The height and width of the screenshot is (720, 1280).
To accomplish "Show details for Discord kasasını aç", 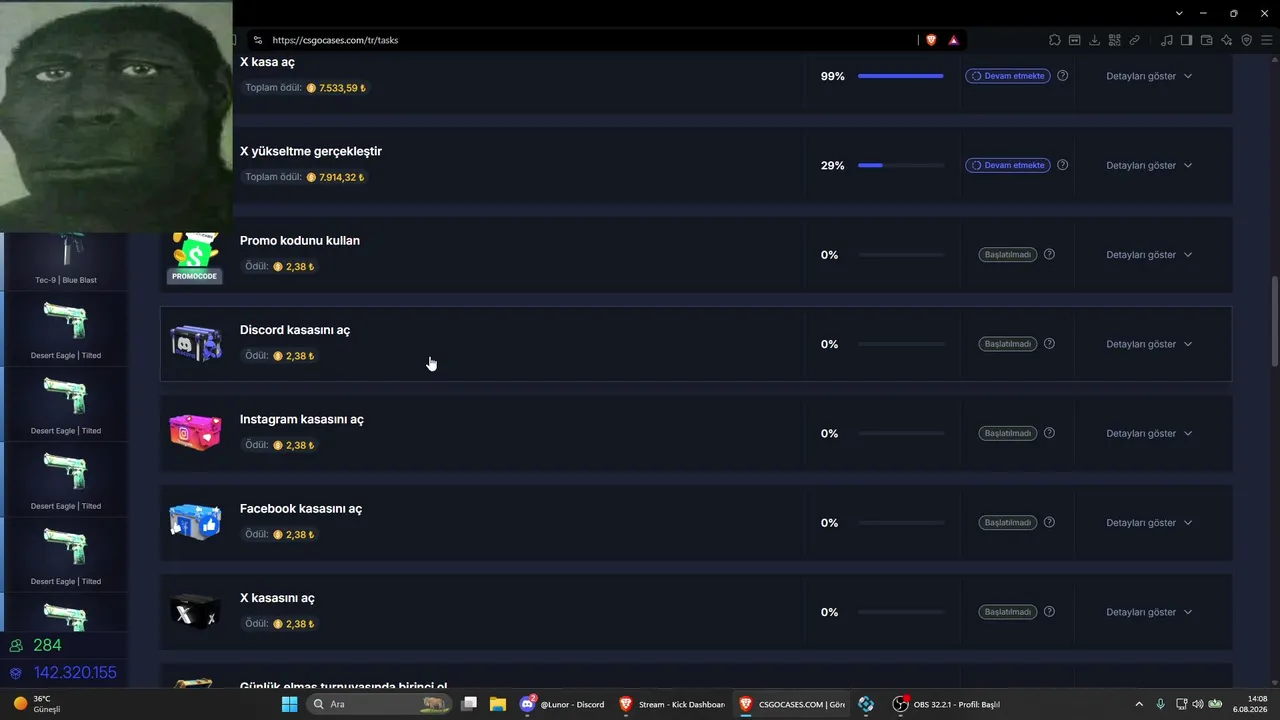I will click(1149, 344).
